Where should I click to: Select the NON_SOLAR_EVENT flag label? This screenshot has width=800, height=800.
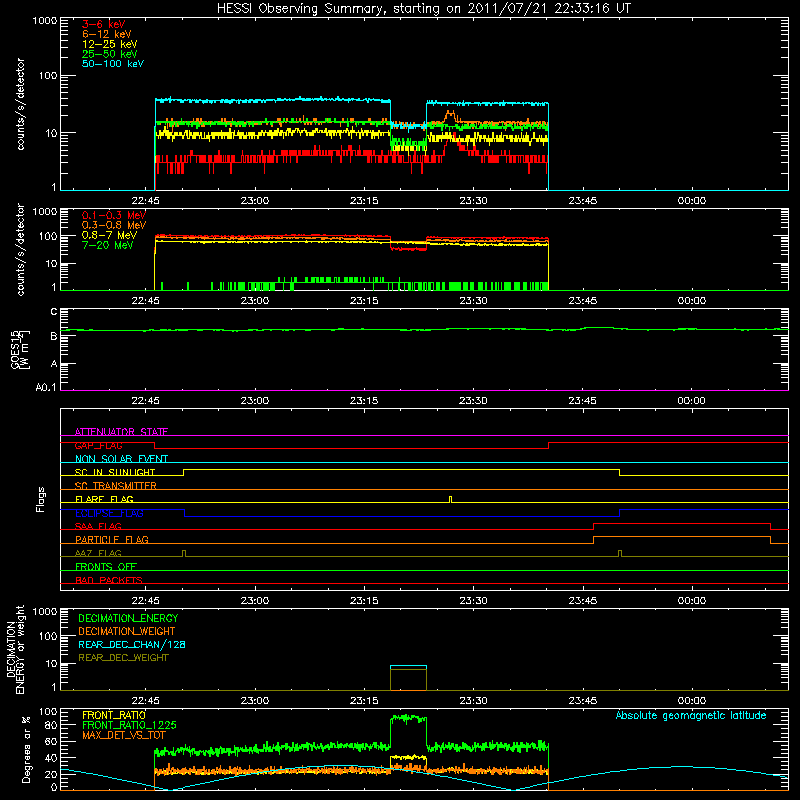pyautogui.click(x=121, y=459)
